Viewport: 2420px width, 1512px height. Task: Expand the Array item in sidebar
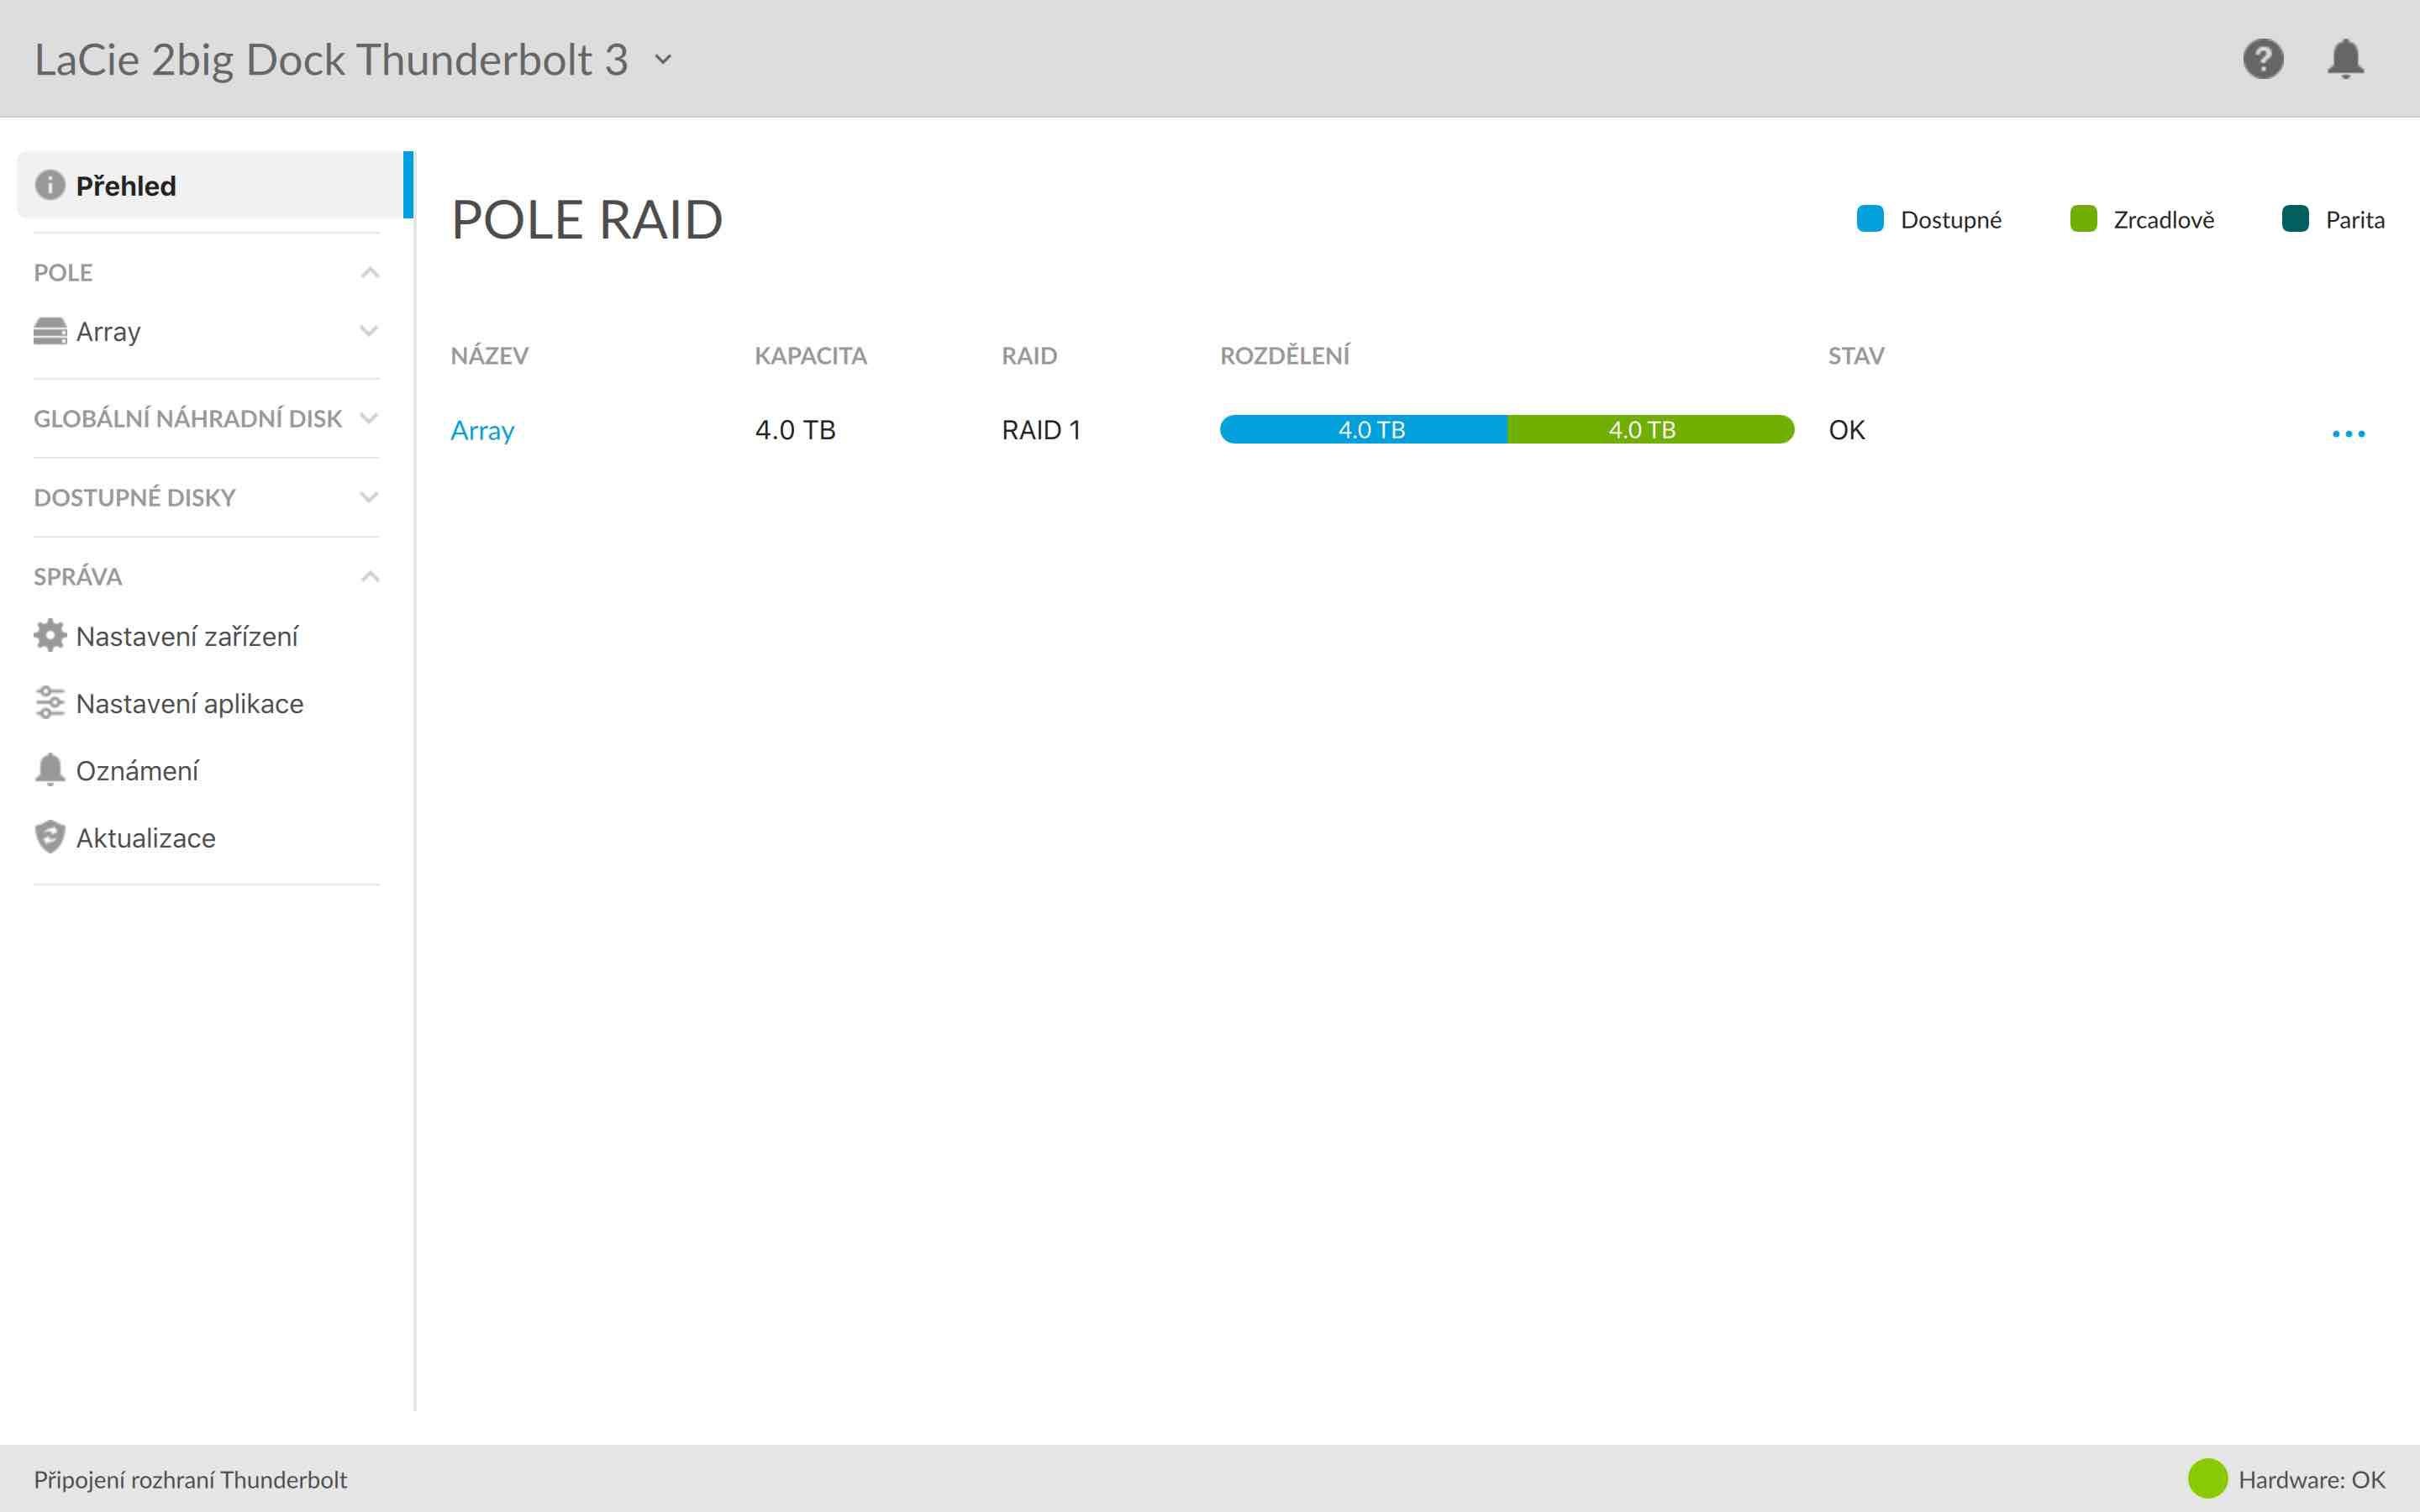[x=369, y=331]
